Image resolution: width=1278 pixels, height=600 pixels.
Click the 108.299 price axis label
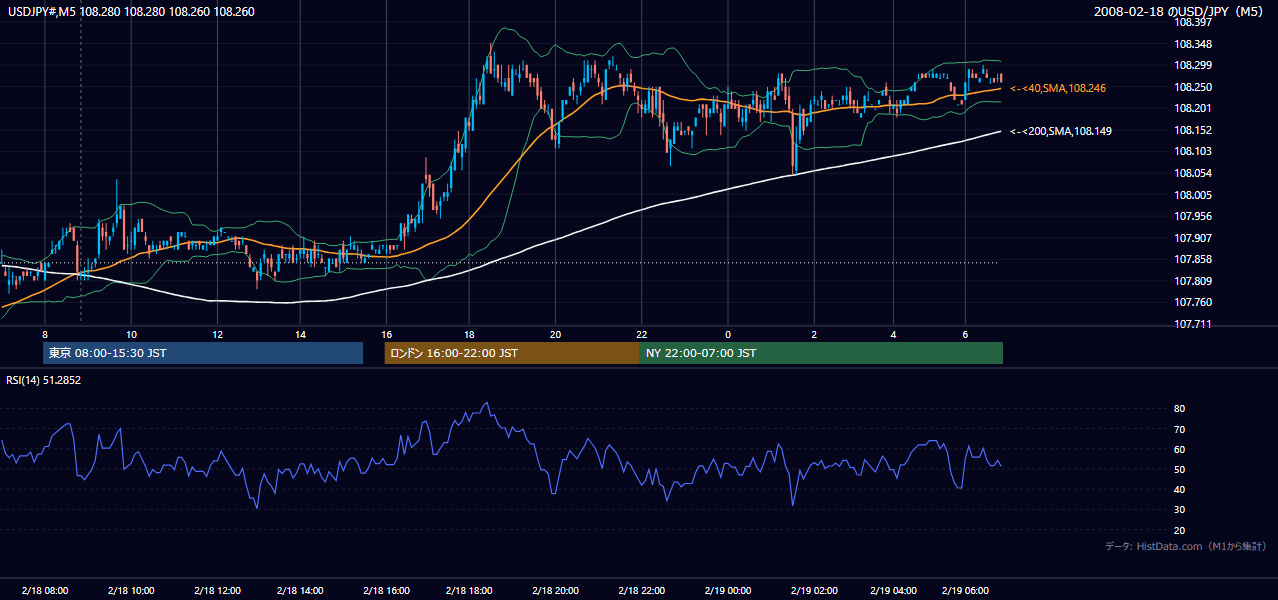(1193, 65)
